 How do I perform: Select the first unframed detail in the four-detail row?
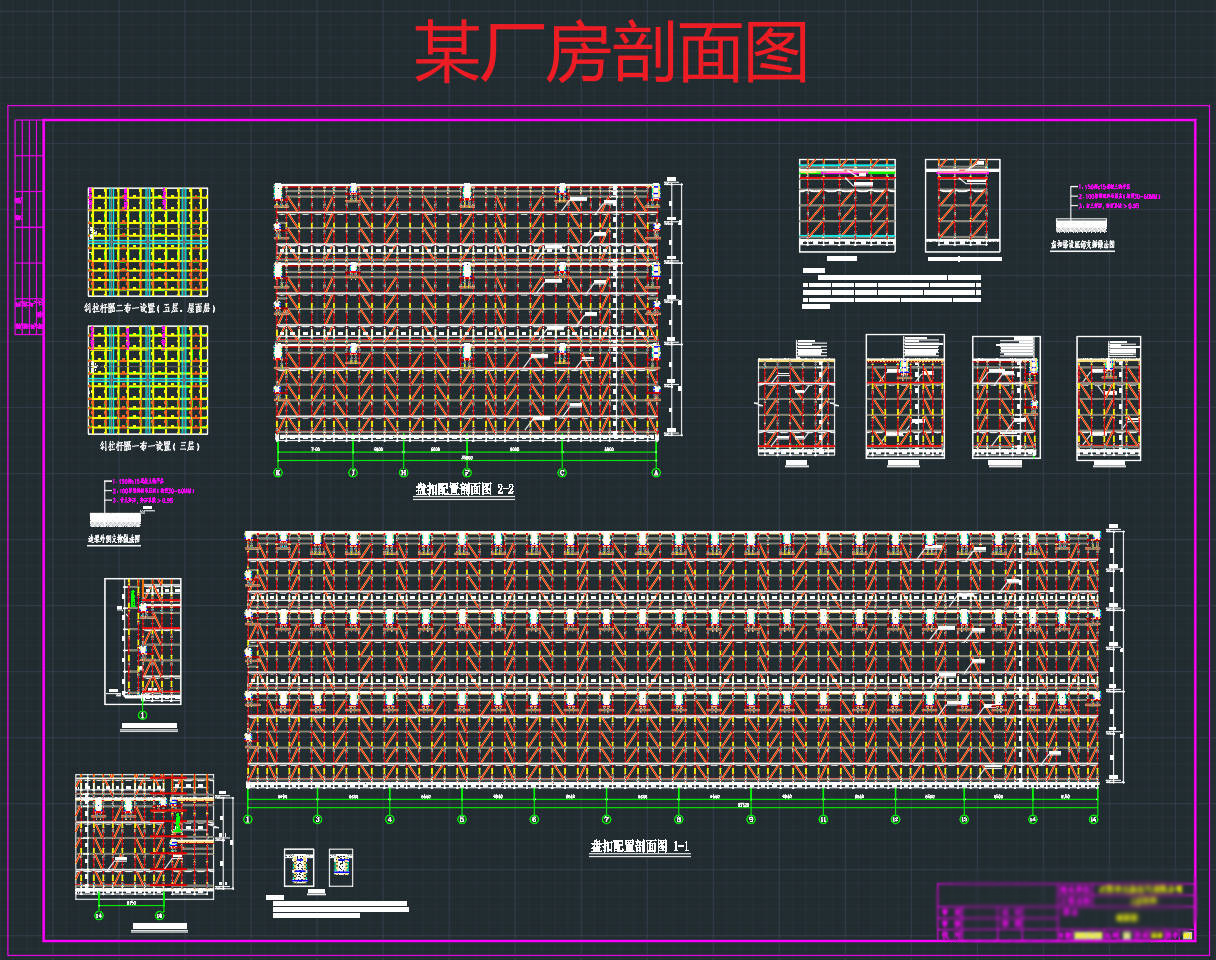tap(796, 406)
